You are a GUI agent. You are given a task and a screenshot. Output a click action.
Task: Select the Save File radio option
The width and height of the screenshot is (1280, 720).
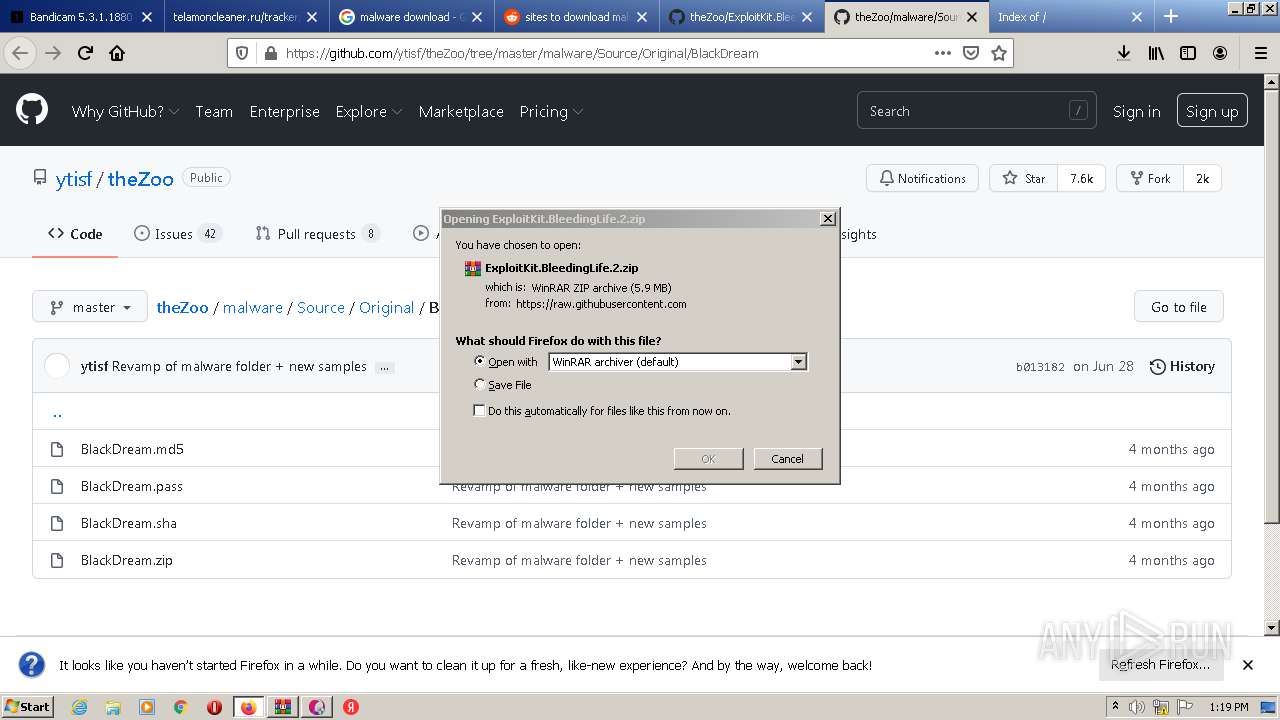pos(480,385)
